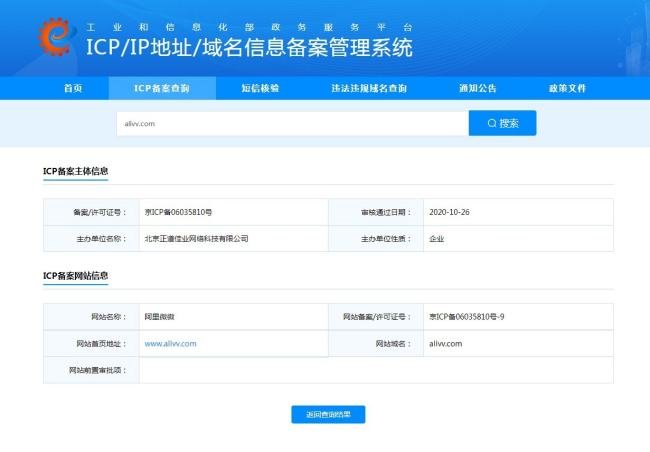Select the ICP备案查询 tab
This screenshot has width=650, height=452.
click(x=162, y=88)
